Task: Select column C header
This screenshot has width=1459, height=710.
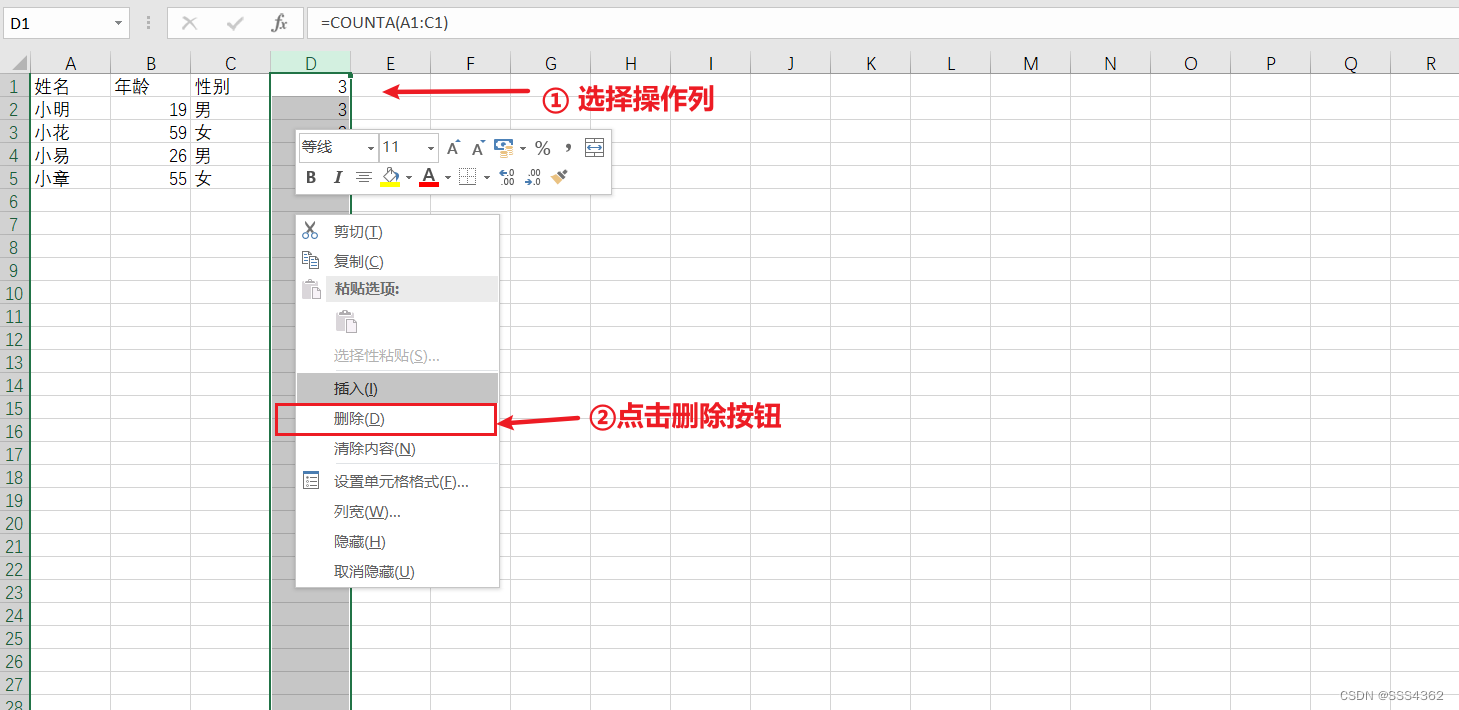Action: [231, 63]
